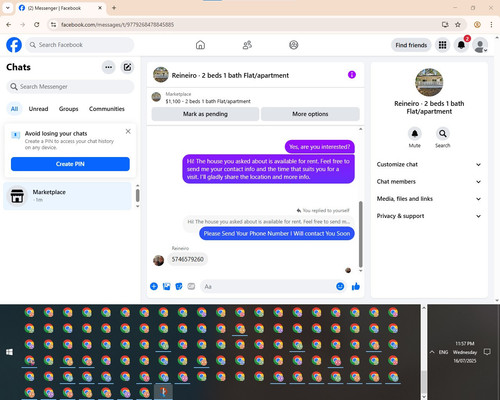Screen dimensions: 500x400
Task: Click the Find friends button
Action: [411, 45]
